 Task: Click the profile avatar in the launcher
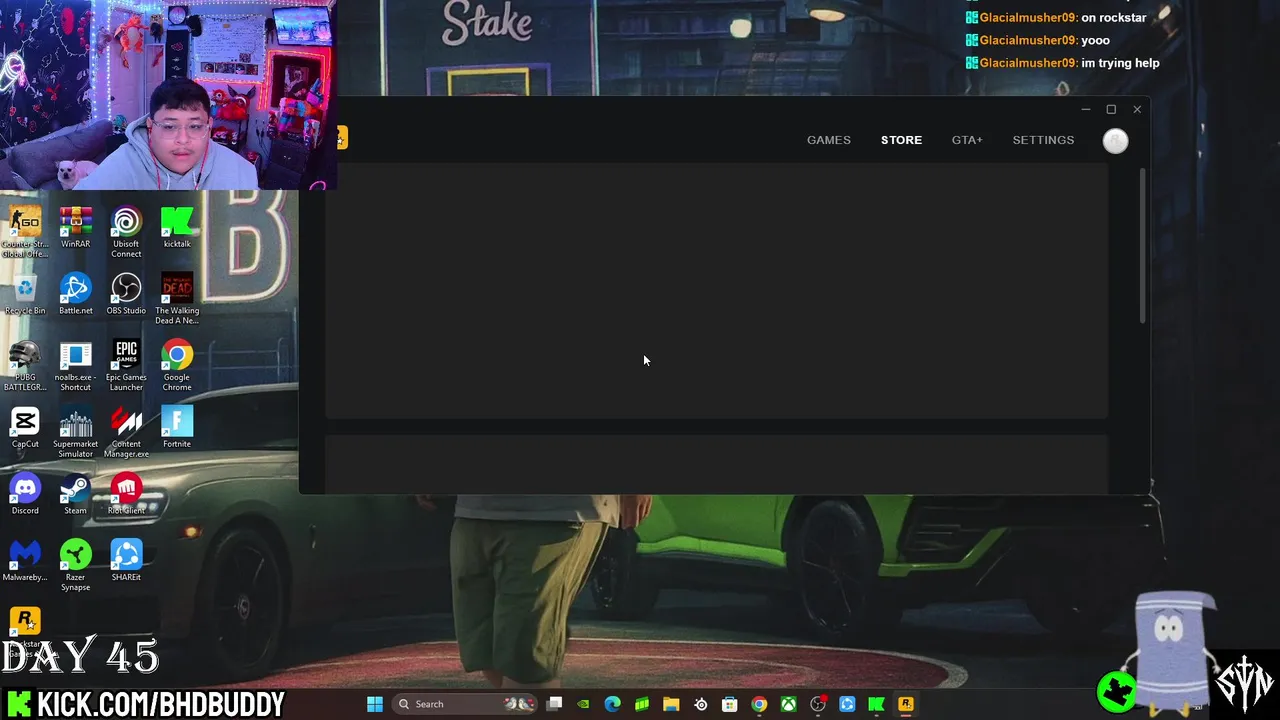click(1115, 141)
